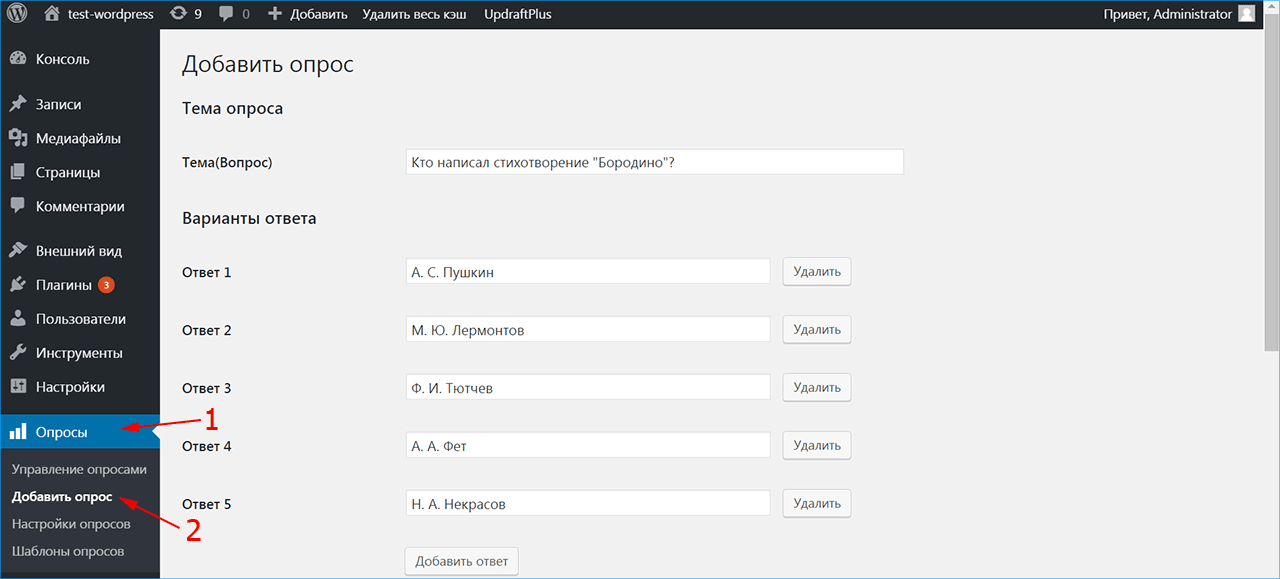Click the updates counter icon

[178, 14]
